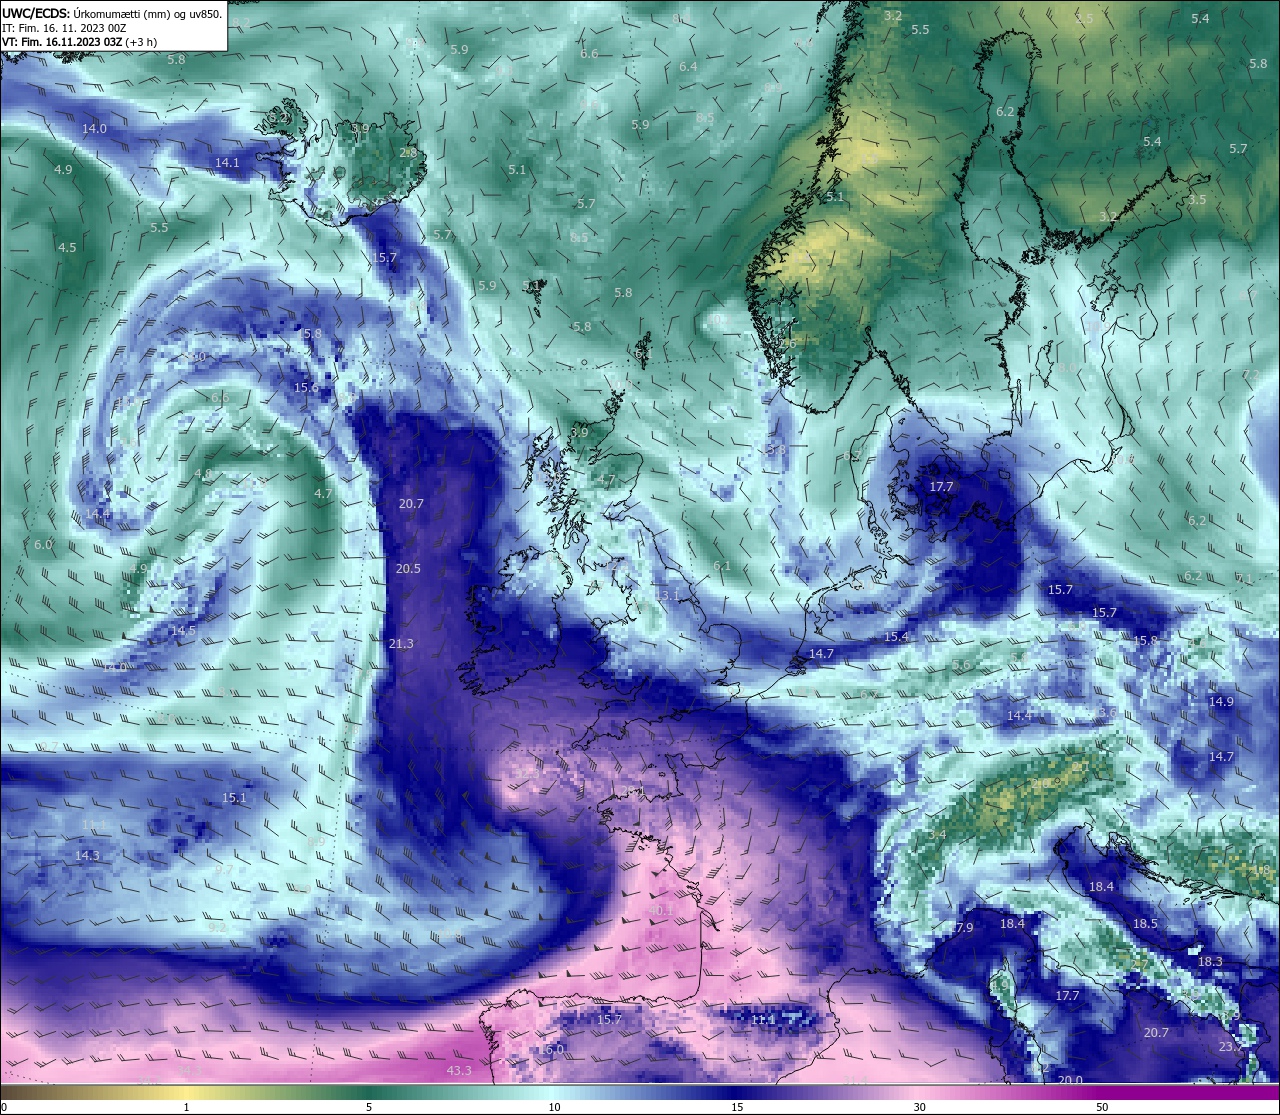Click the 18.3 value on the map
This screenshot has height=1115, width=1280.
click(x=1210, y=961)
